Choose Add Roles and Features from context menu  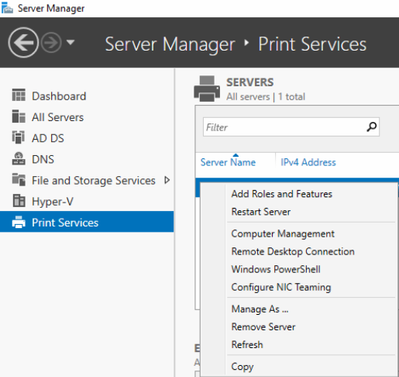click(282, 194)
